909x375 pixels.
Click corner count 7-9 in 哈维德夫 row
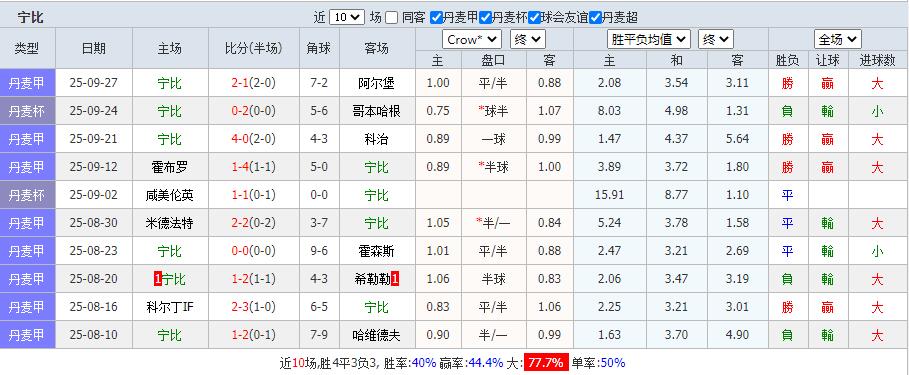[x=319, y=335]
